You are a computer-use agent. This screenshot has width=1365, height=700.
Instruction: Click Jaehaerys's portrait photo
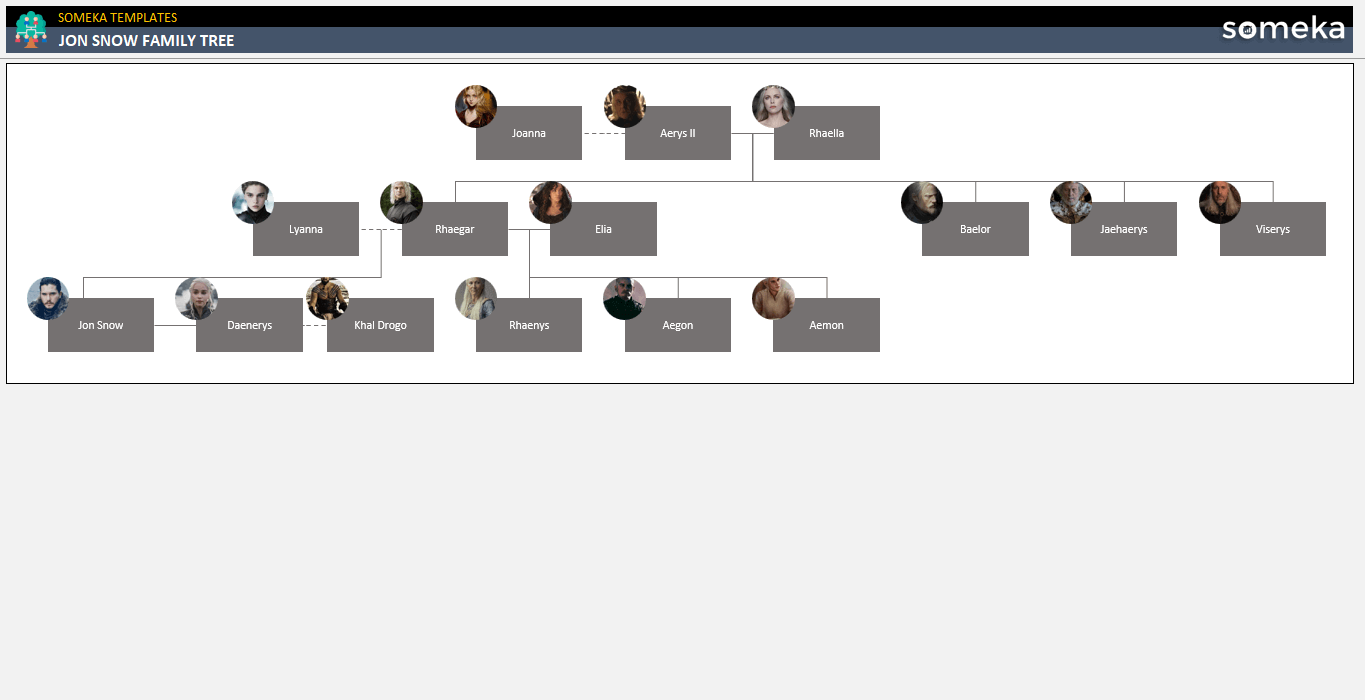point(1071,202)
